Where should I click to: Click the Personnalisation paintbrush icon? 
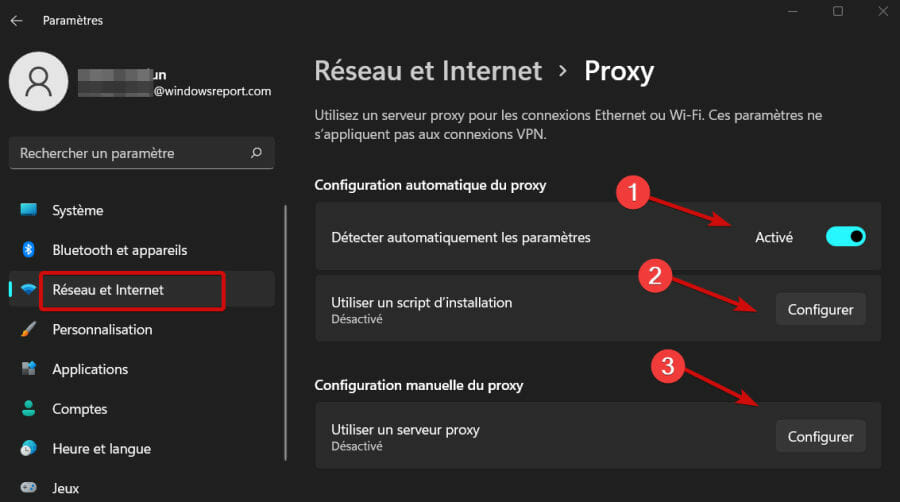(28, 329)
